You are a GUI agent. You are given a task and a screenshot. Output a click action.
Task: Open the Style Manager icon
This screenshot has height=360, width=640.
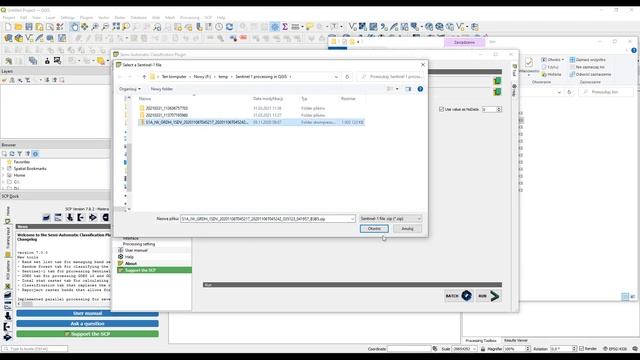pos(60,27)
